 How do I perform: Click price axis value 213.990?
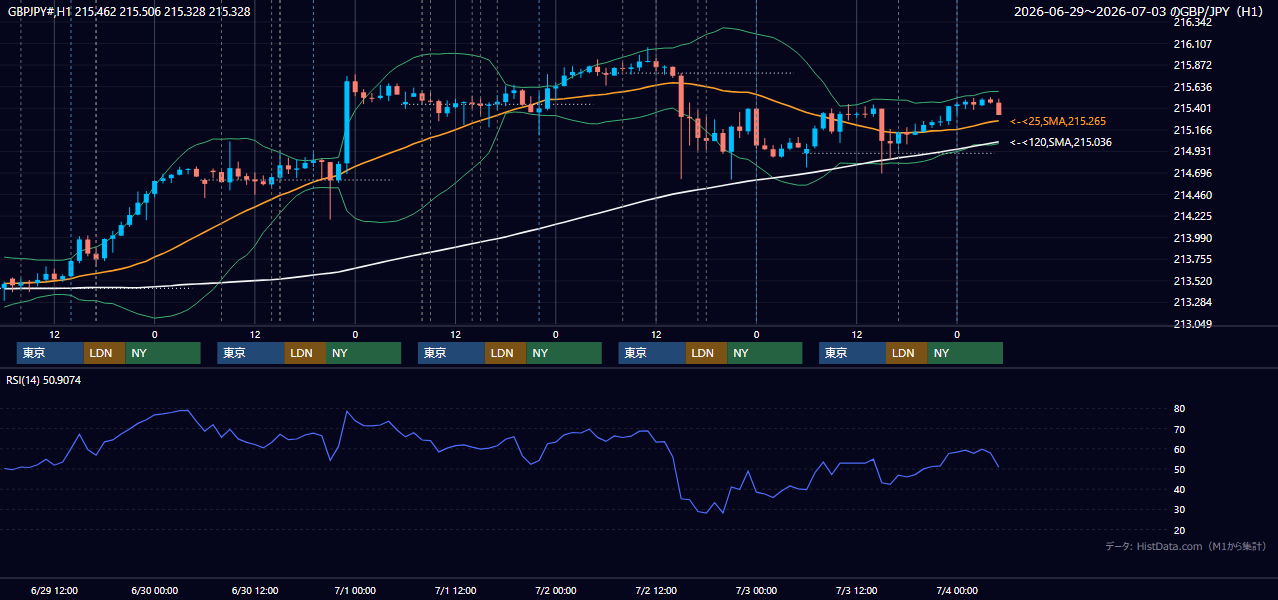tap(1192, 238)
